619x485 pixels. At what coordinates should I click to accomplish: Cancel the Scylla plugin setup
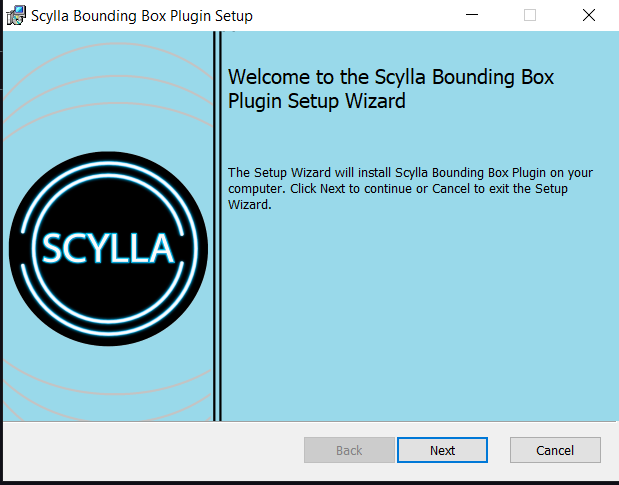point(555,450)
